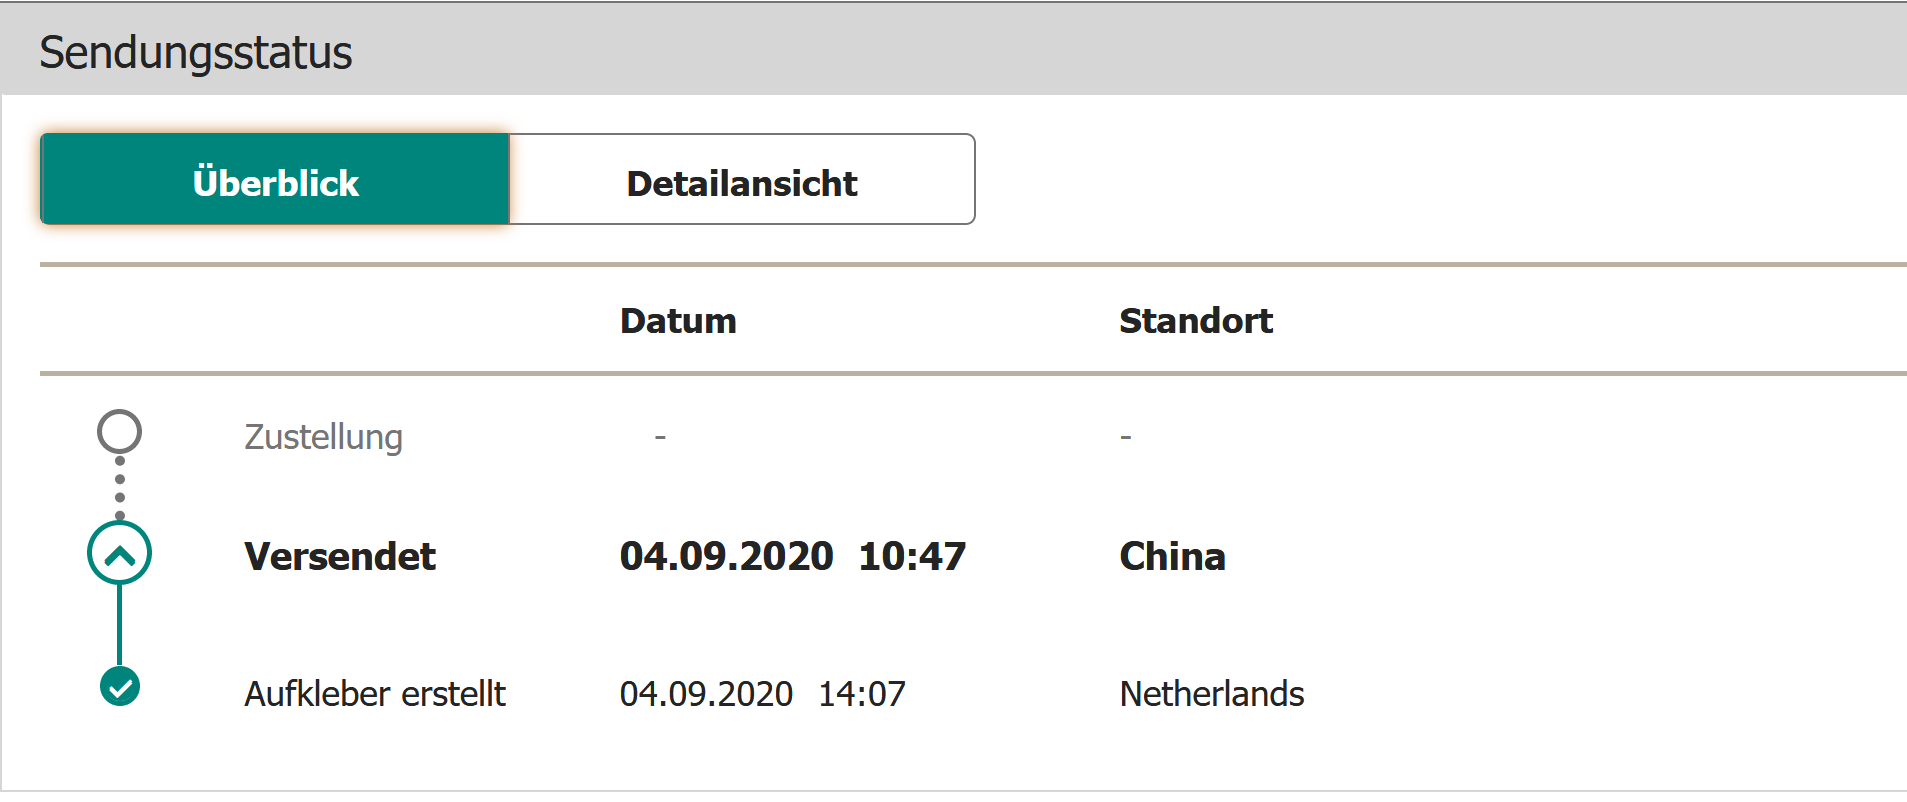The width and height of the screenshot is (1907, 802).
Task: Collapse the Versendet step chevron
Action: coord(120,554)
